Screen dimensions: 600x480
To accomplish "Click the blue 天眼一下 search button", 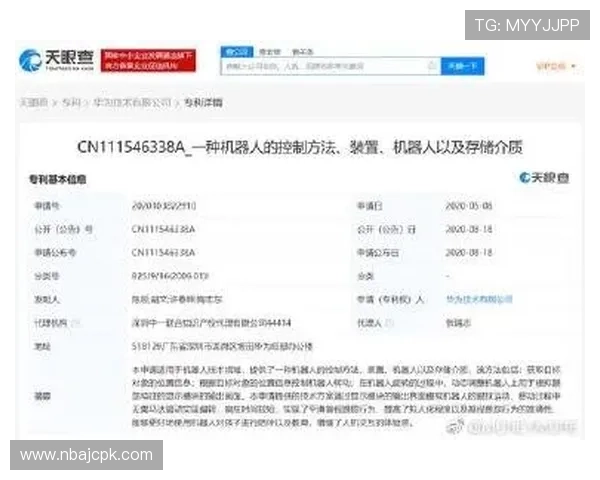I will pyautogui.click(x=462, y=66).
